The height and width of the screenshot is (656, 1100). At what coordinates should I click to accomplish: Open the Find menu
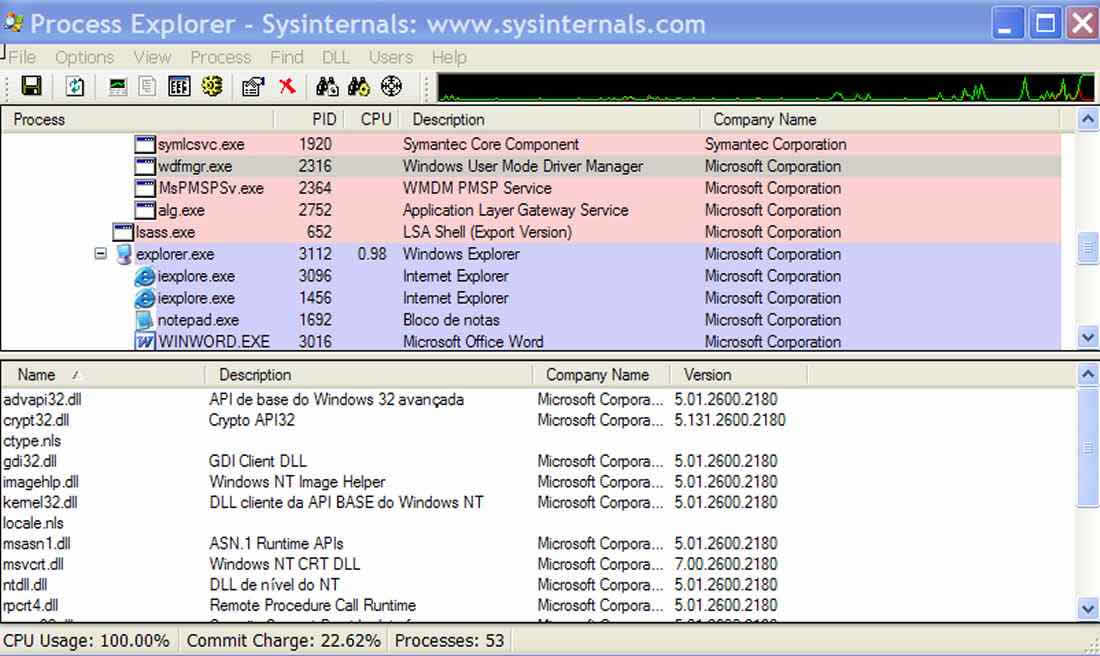pos(287,57)
